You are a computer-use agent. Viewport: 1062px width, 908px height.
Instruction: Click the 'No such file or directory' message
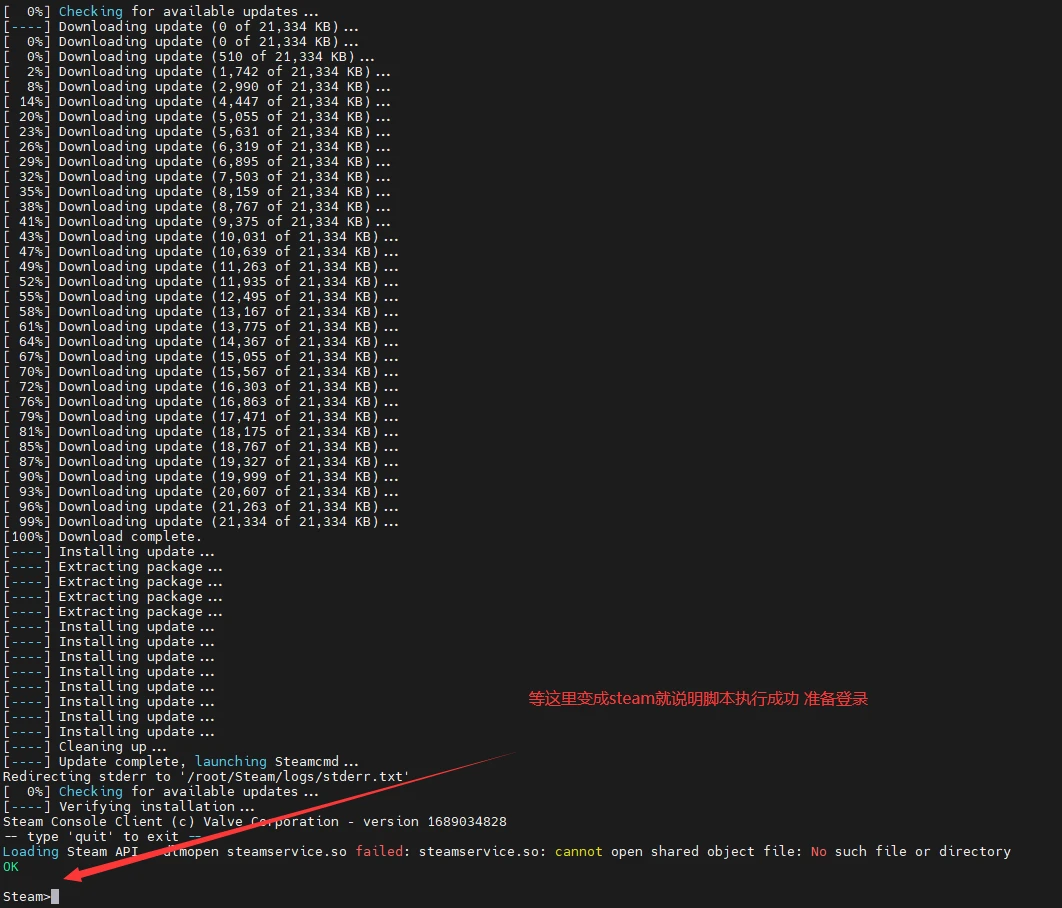tap(910, 851)
